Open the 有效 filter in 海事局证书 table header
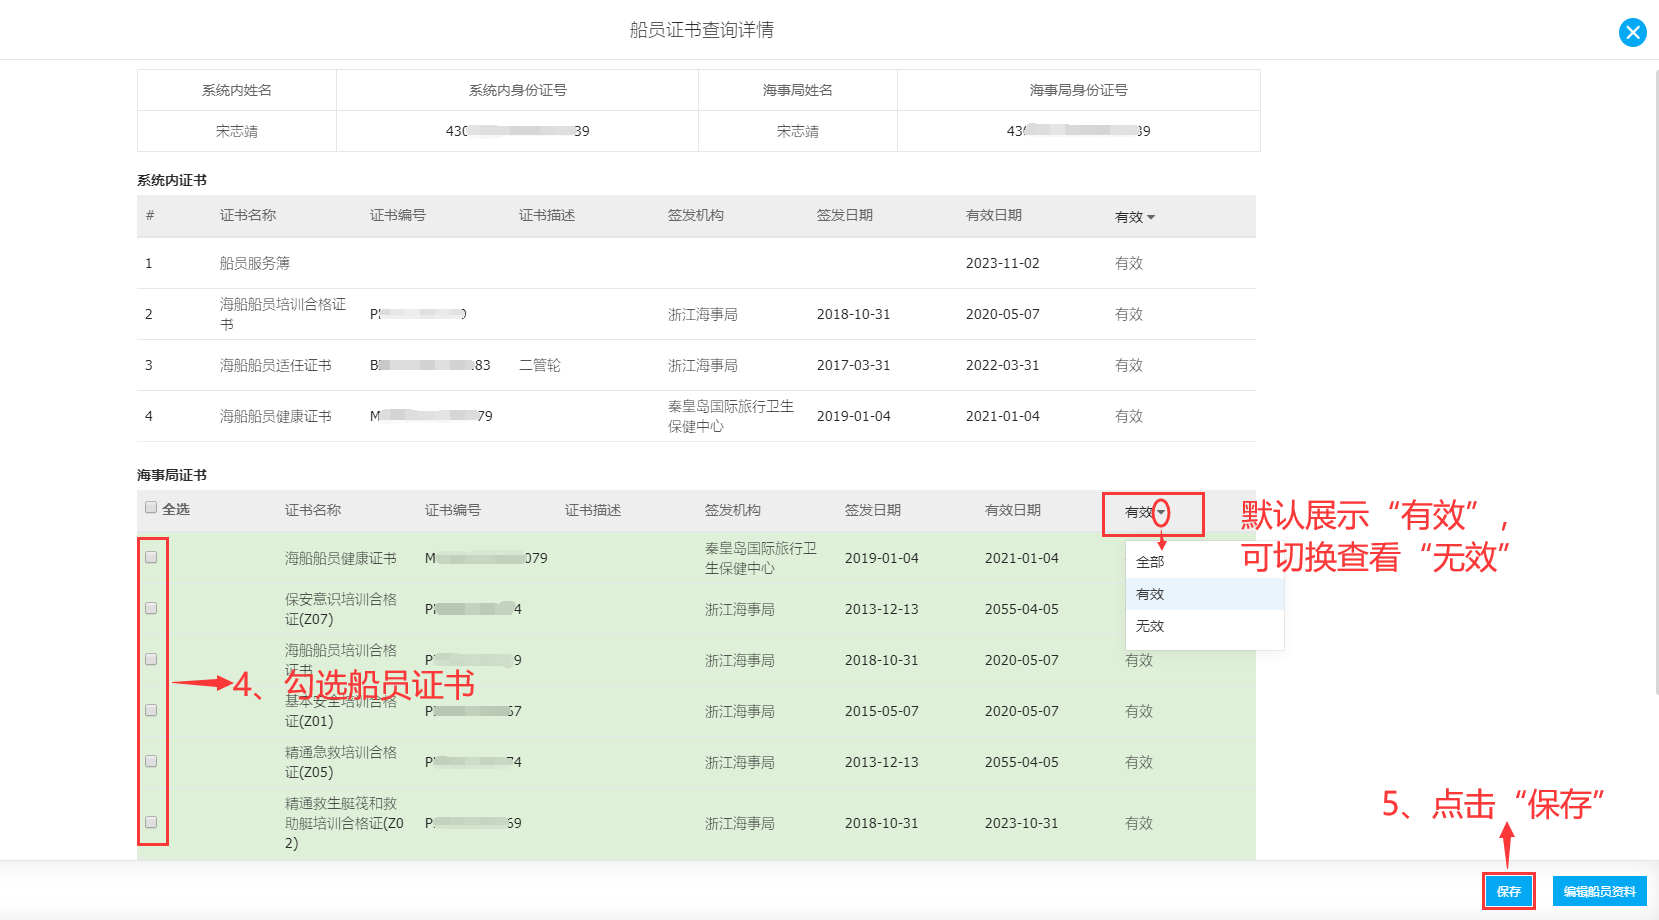This screenshot has width=1659, height=920. [x=1146, y=512]
